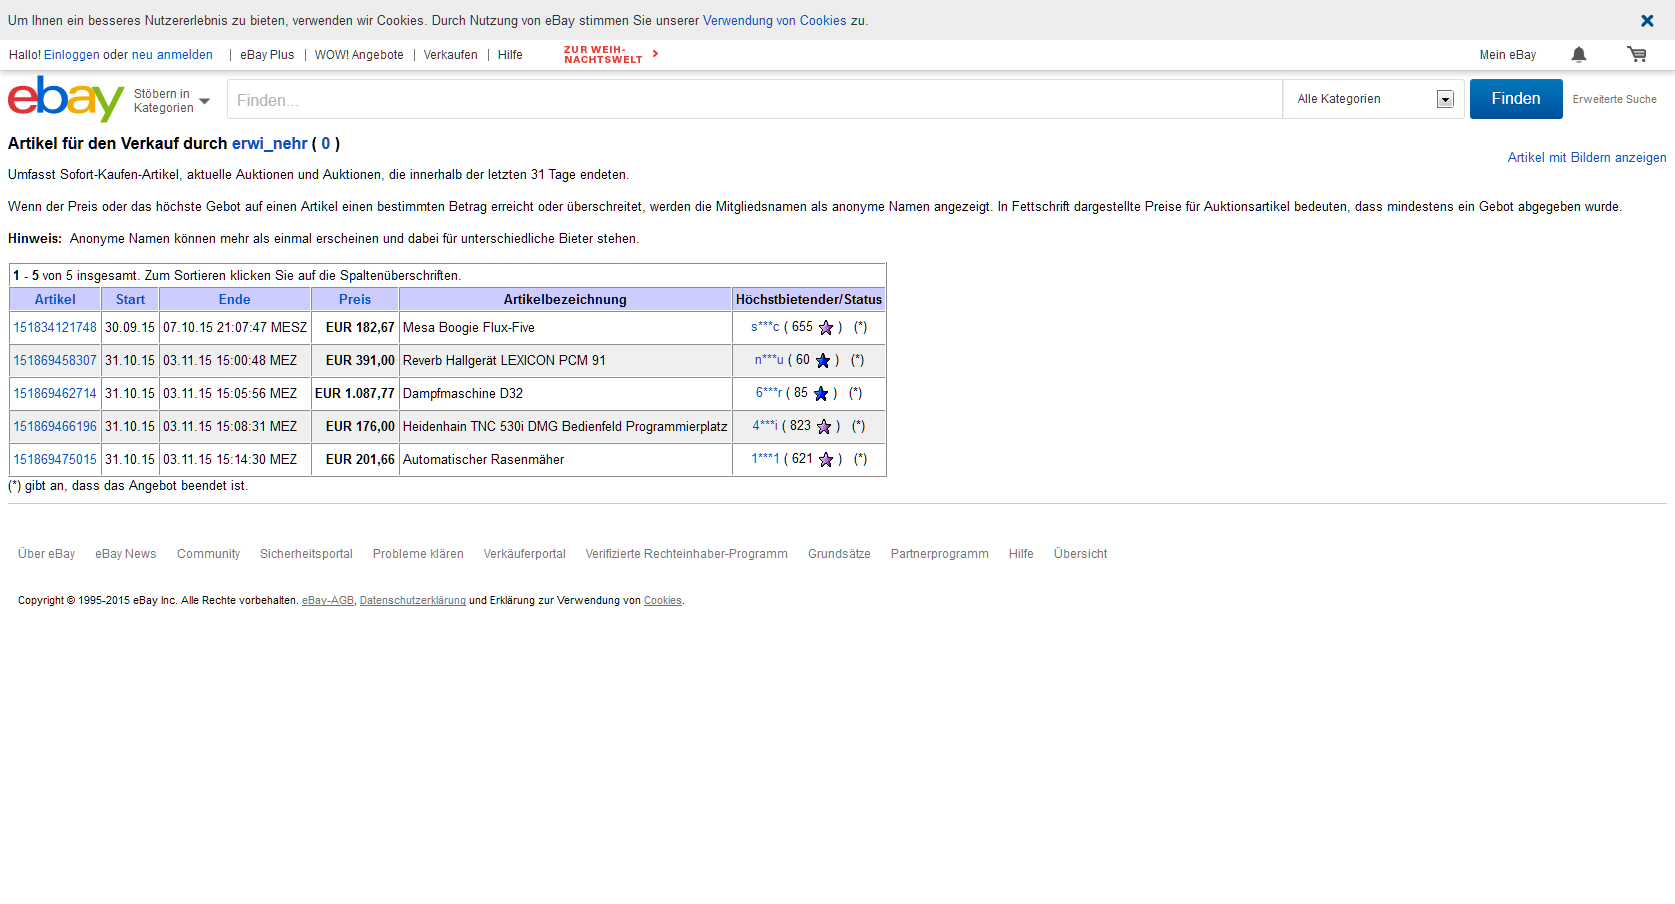This screenshot has height=904, width=1675.
Task: Click feedback star next to n***u (60)
Action: click(x=823, y=361)
